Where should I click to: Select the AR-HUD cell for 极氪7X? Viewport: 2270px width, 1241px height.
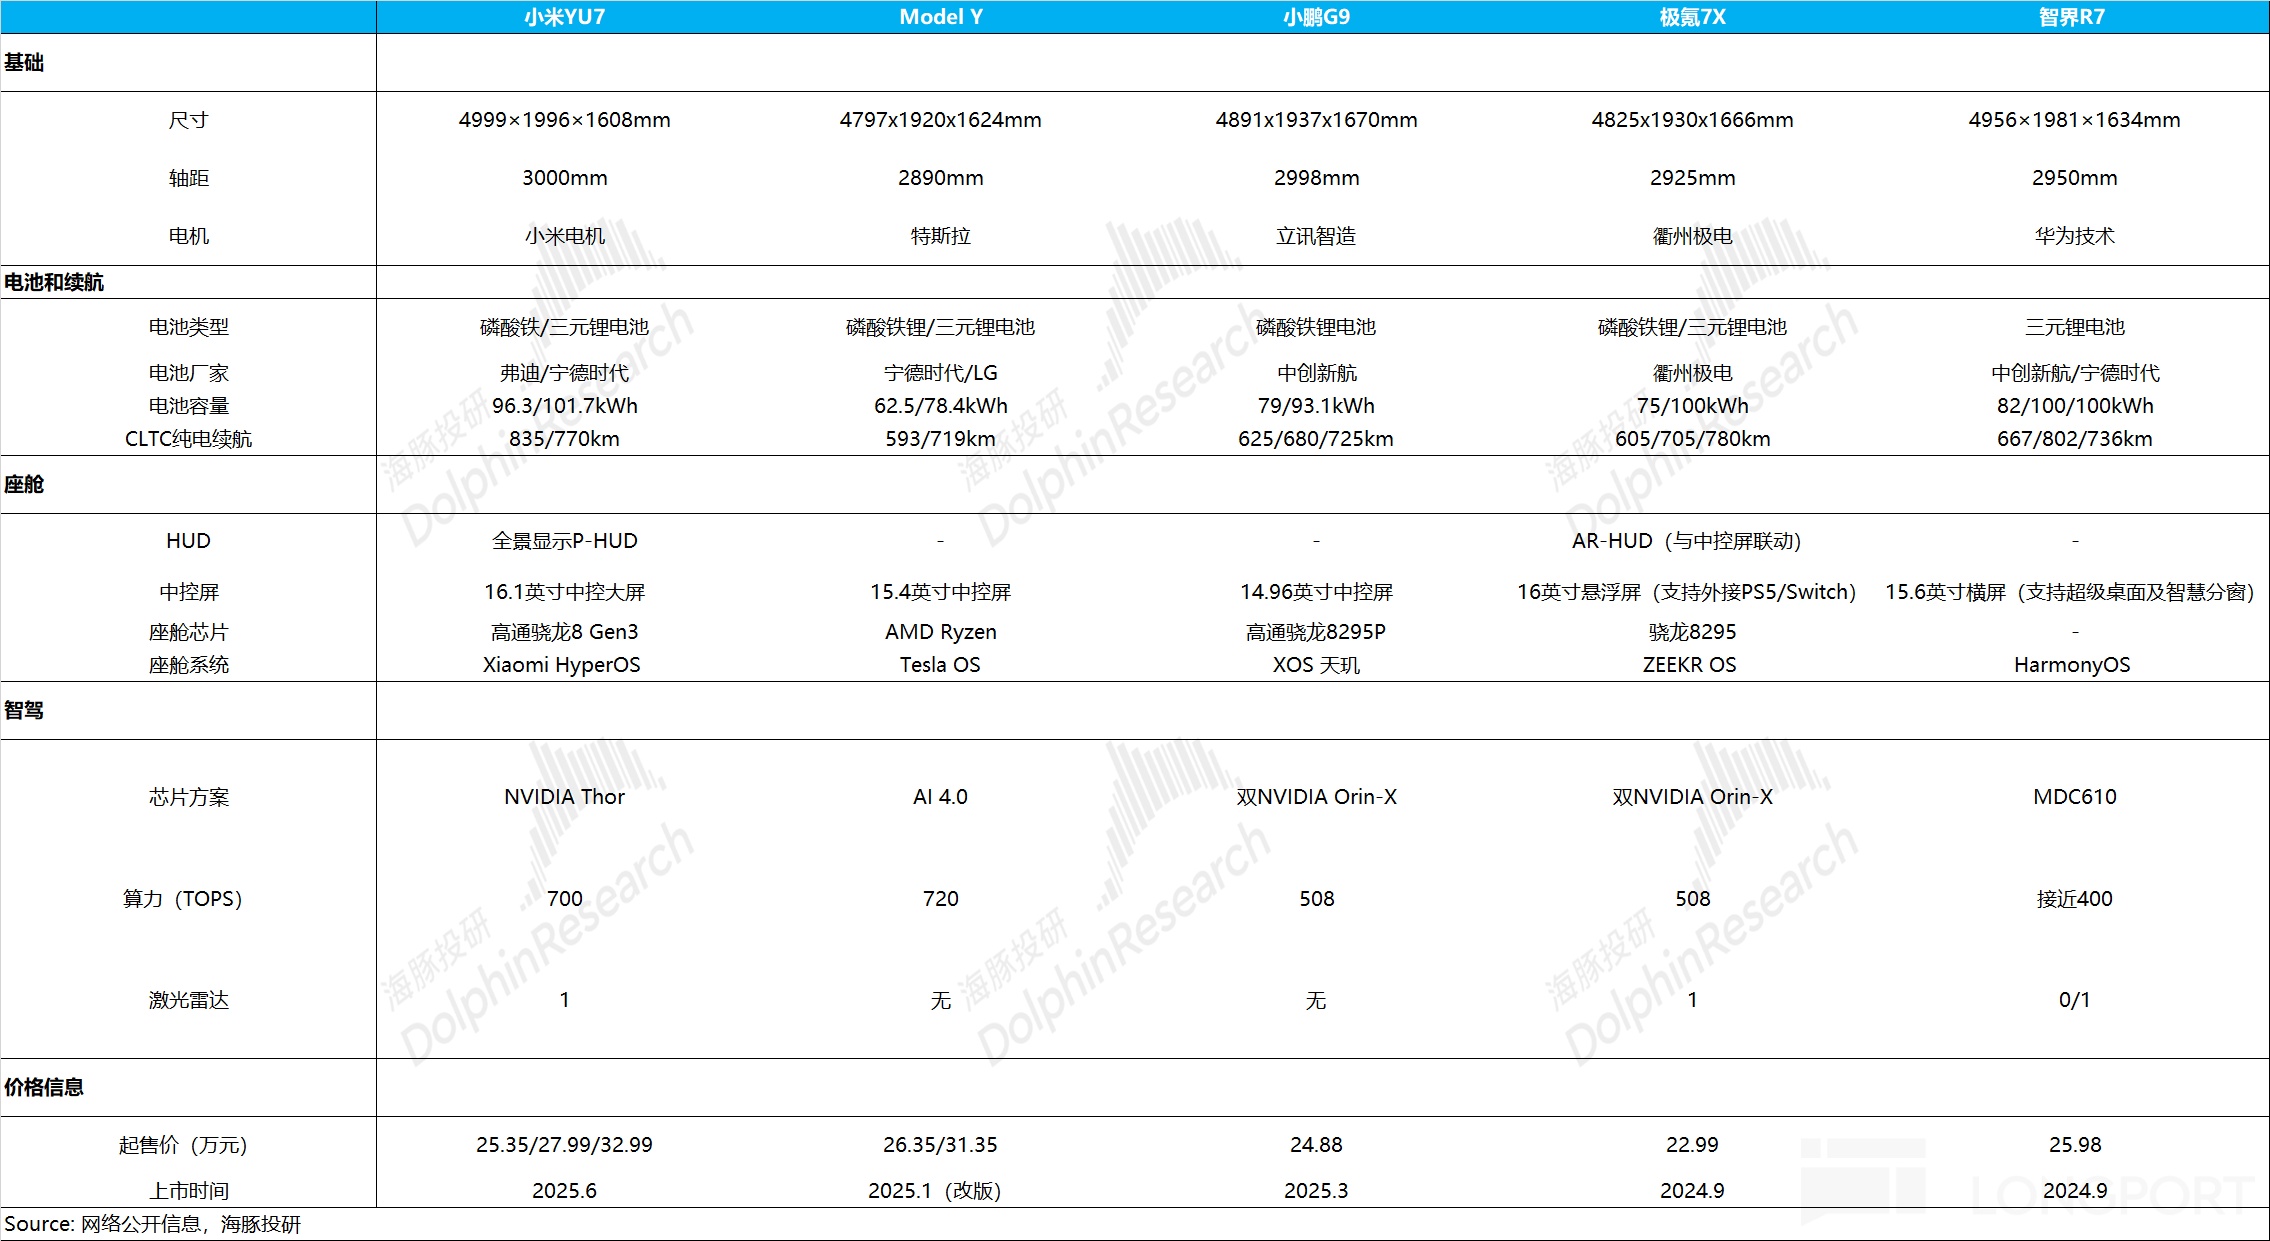pyautogui.click(x=1686, y=541)
